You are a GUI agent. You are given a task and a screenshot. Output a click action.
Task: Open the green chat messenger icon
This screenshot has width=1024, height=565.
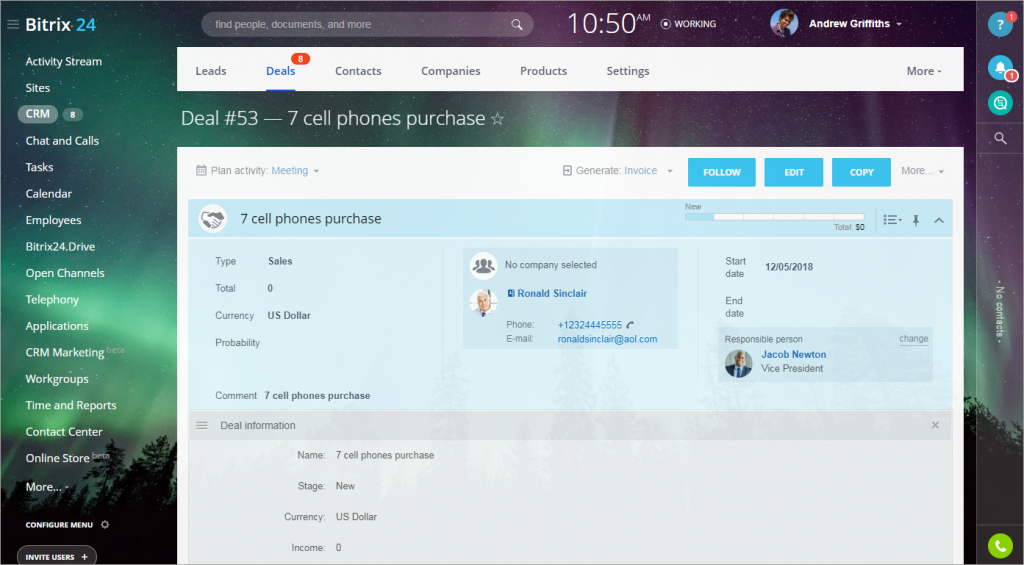1000,103
